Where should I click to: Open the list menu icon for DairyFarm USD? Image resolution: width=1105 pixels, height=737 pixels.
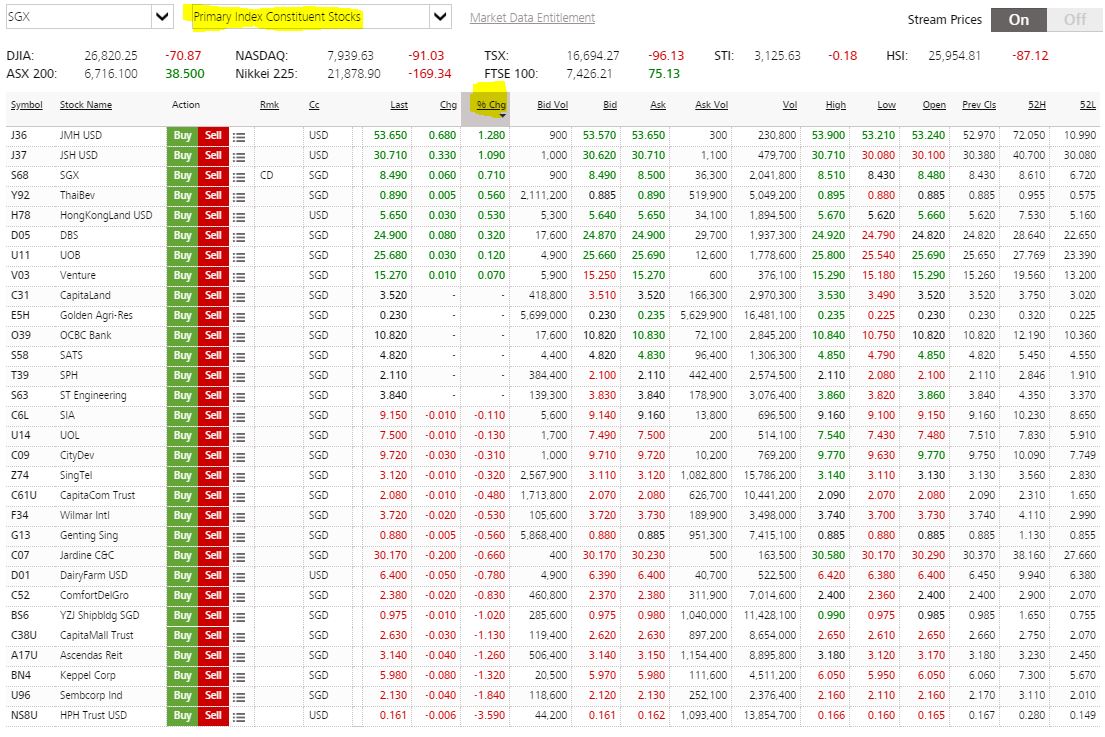239,576
